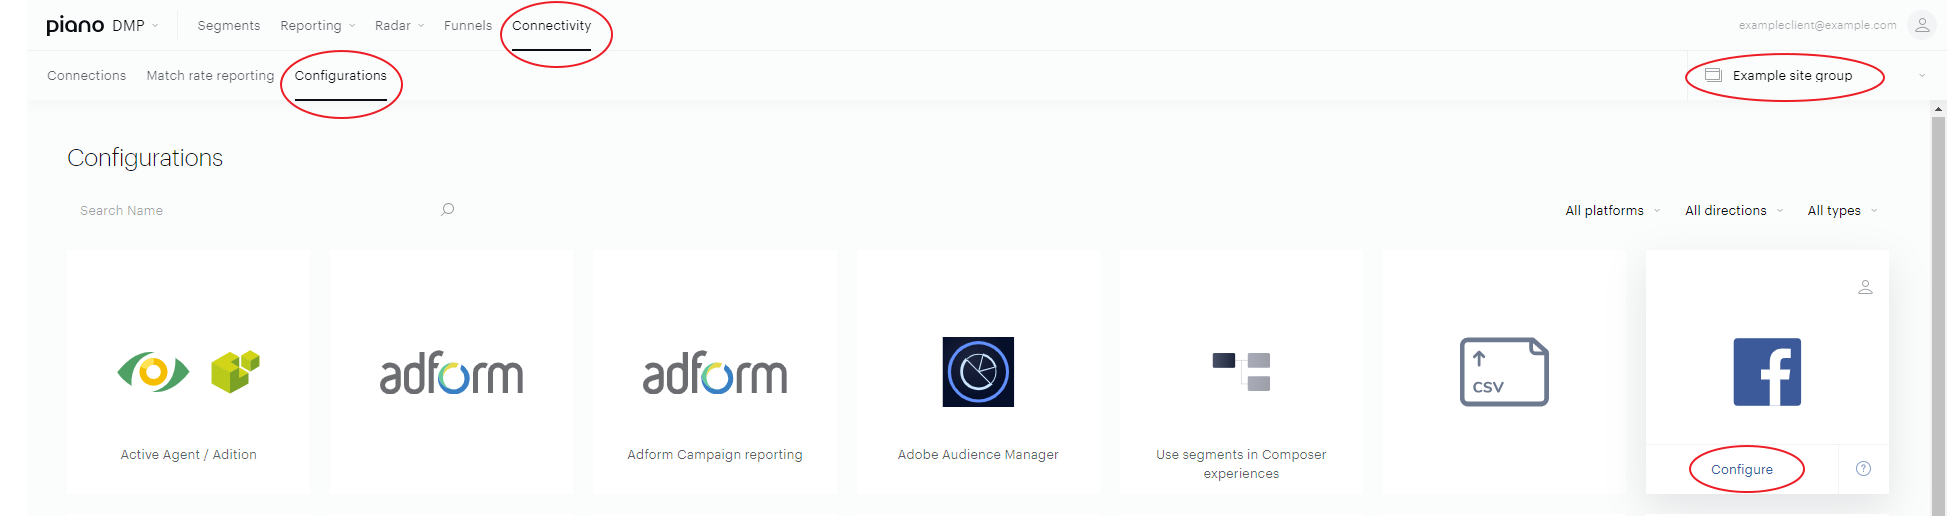This screenshot has height=516, width=1947.
Task: Open help question mark on Facebook card
Action: [x=1863, y=469]
